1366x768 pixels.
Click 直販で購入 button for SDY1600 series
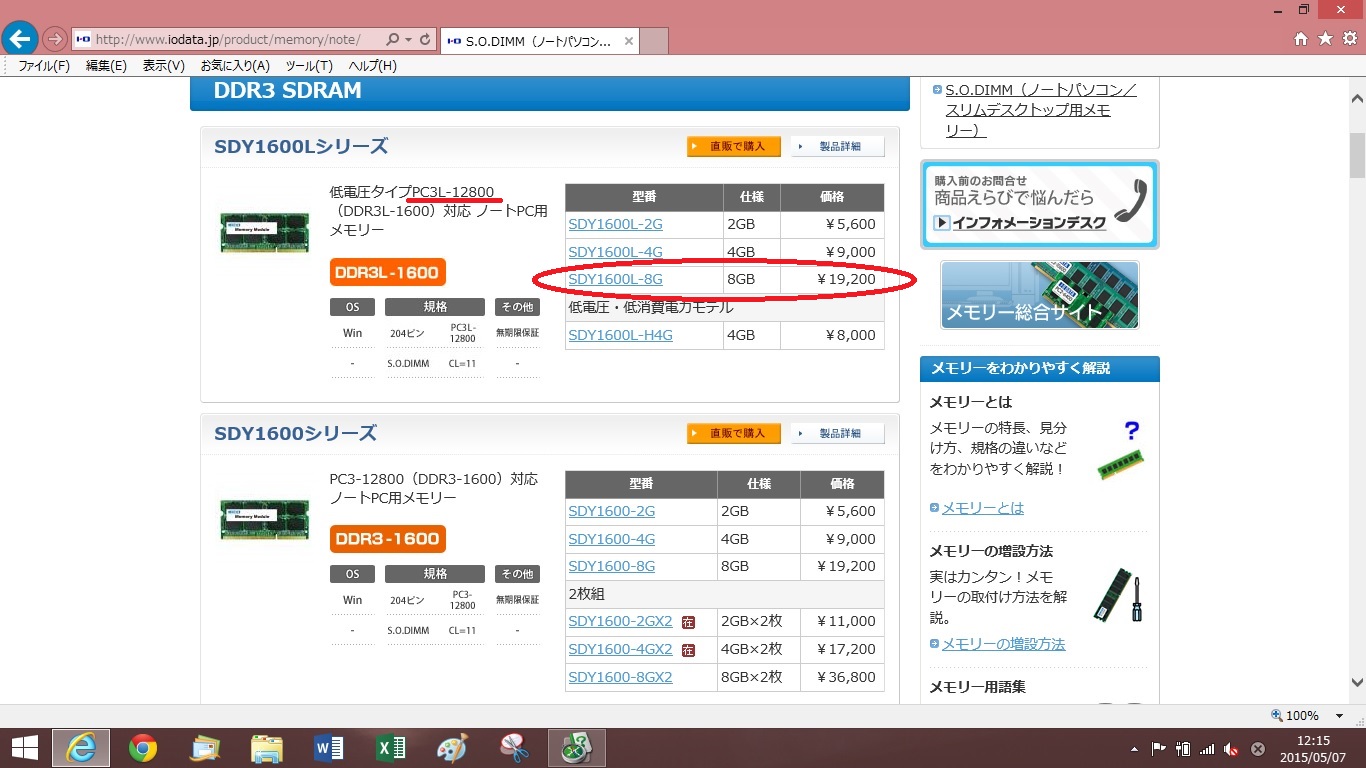[x=734, y=433]
